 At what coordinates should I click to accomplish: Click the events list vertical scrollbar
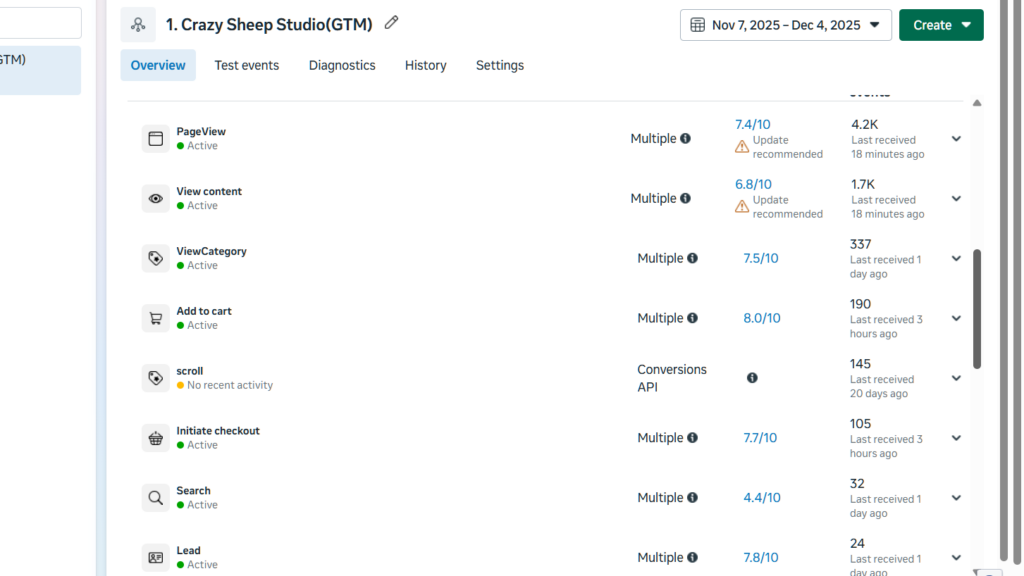[x=977, y=310]
